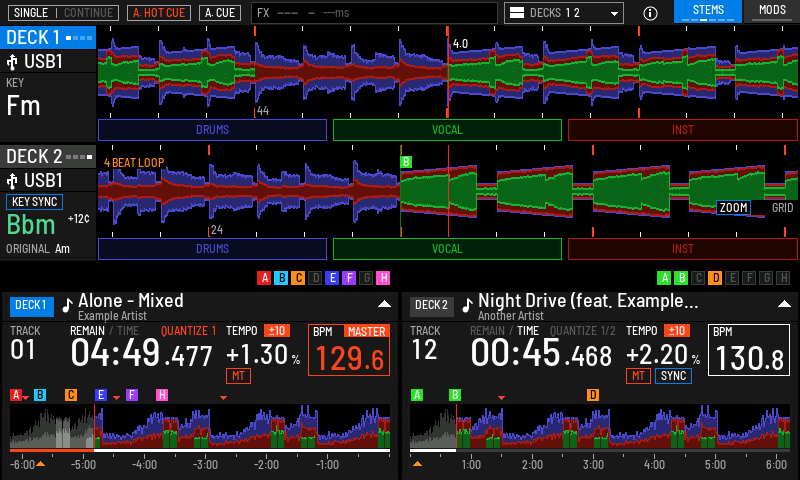Toggle Deck 1 MT master tempo

(x=238, y=376)
